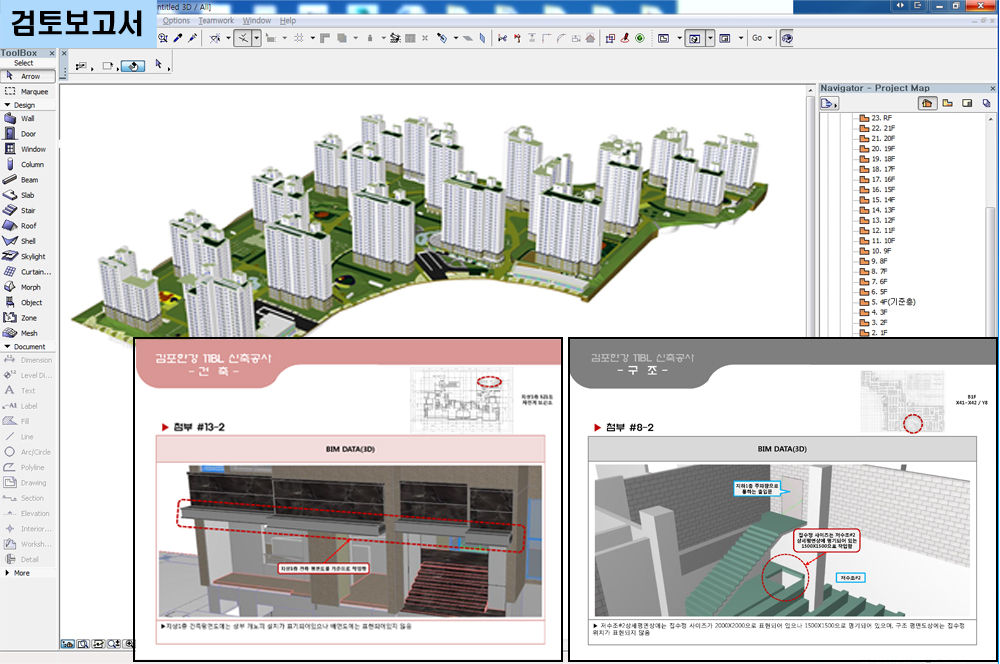
Task: Open the Help menu
Action: click(288, 21)
